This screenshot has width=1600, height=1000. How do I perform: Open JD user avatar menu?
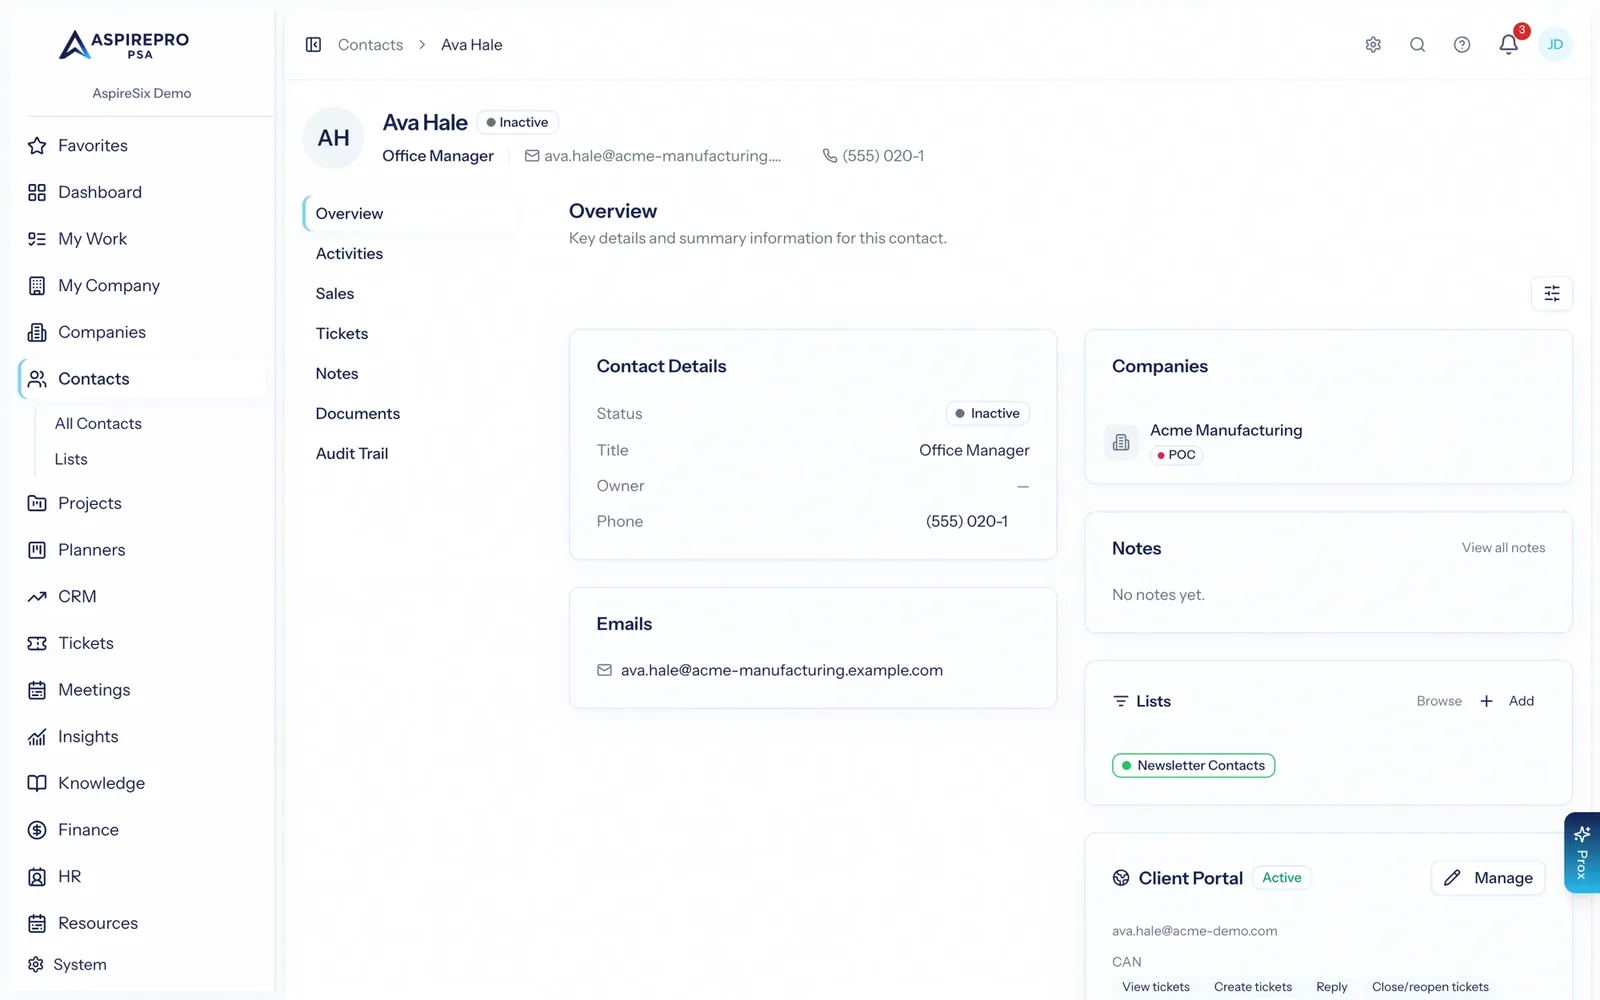click(1555, 45)
